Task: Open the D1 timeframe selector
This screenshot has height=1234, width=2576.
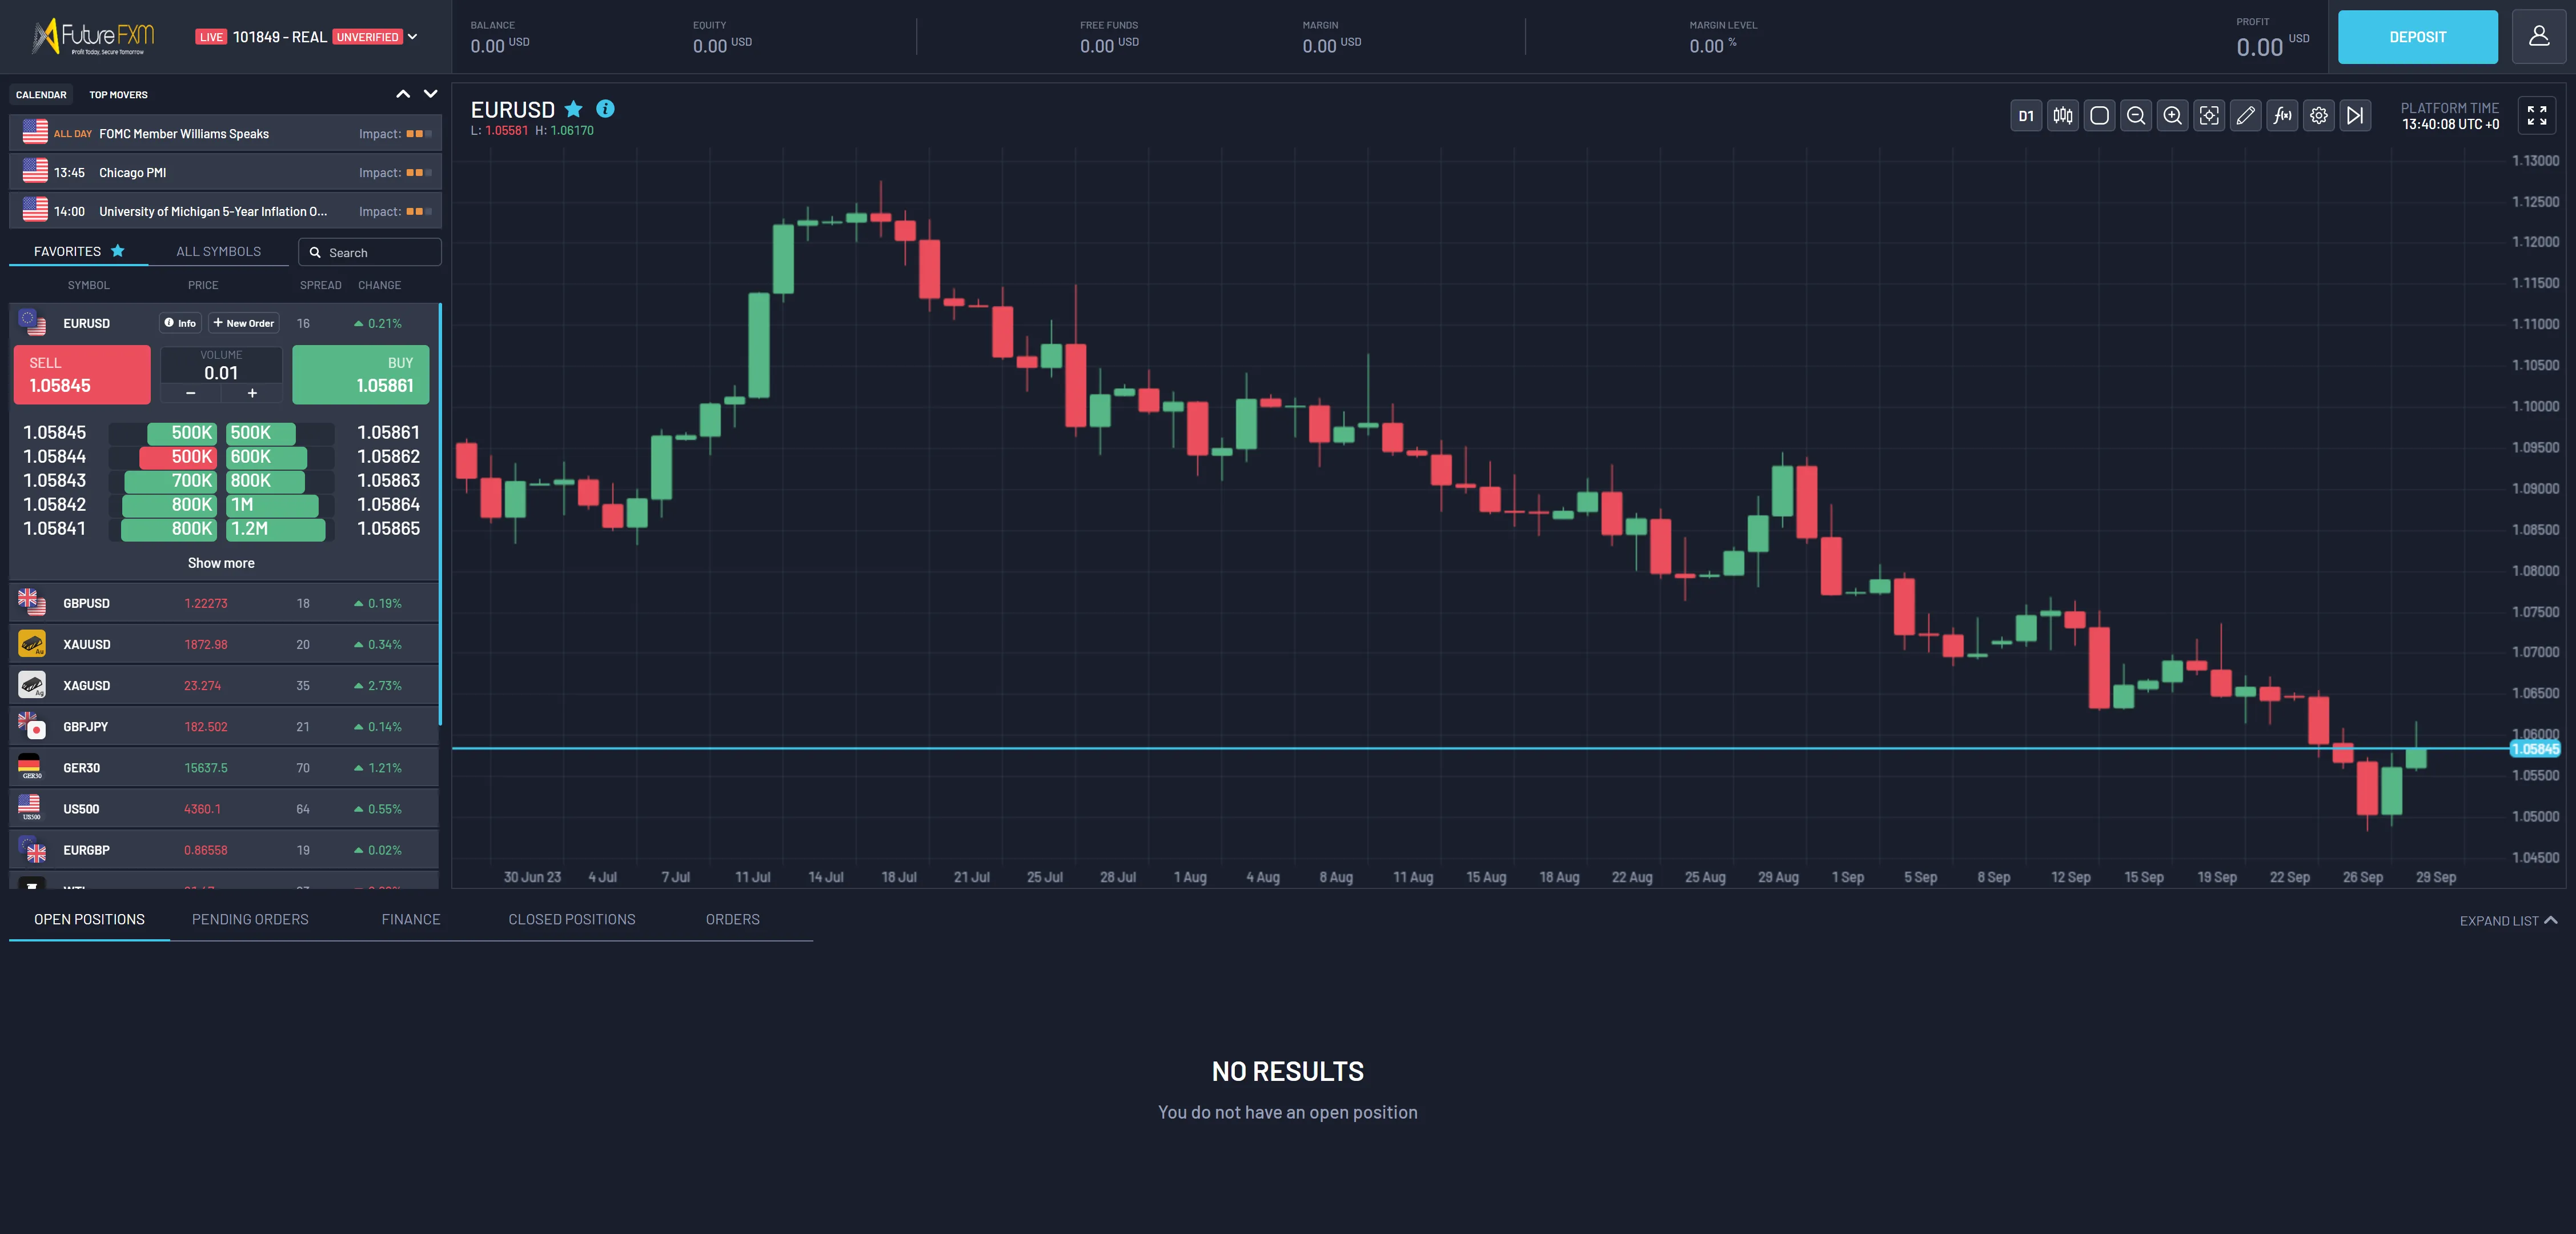Action: pos(2026,116)
